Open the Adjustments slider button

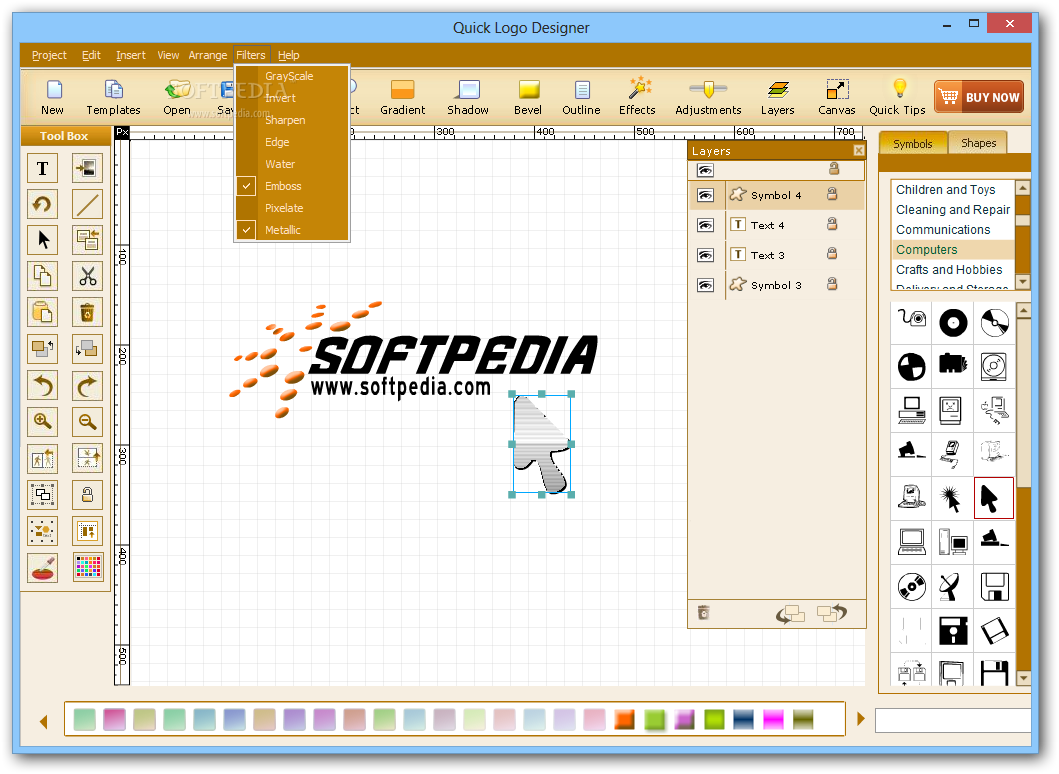[708, 97]
